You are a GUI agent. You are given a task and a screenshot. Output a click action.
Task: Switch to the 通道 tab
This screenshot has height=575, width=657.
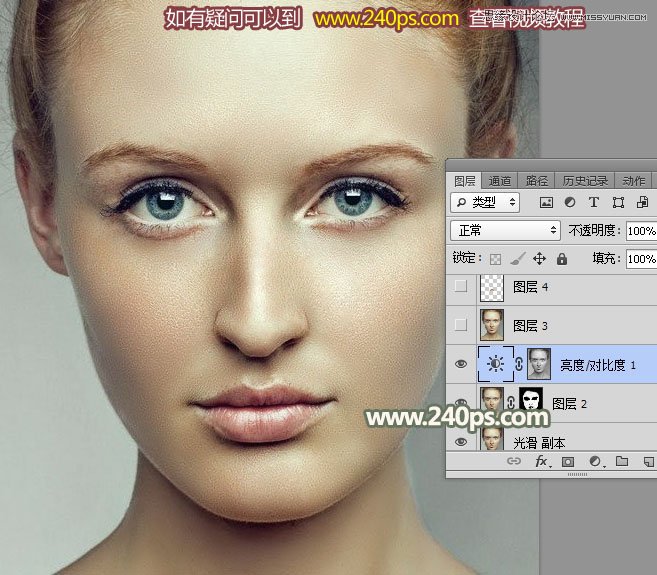click(500, 181)
